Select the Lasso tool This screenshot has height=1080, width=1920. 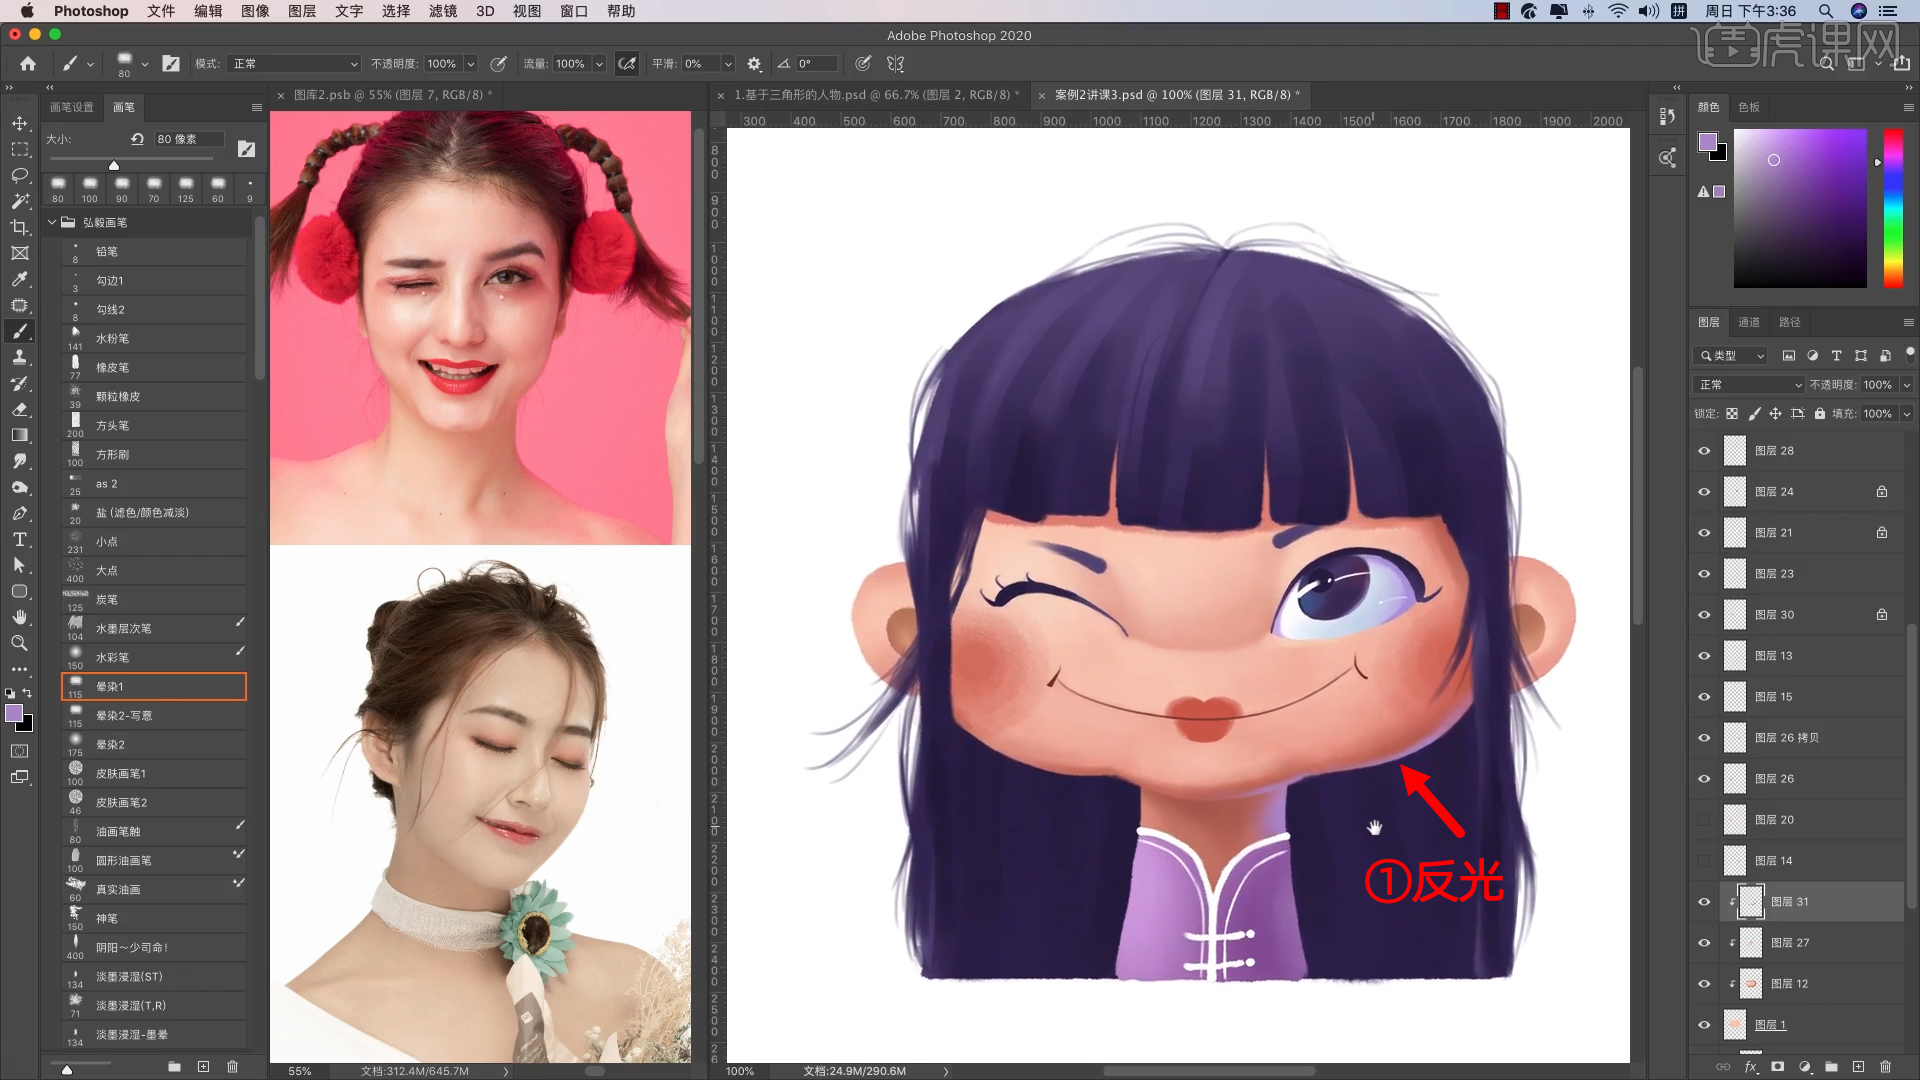(19, 175)
